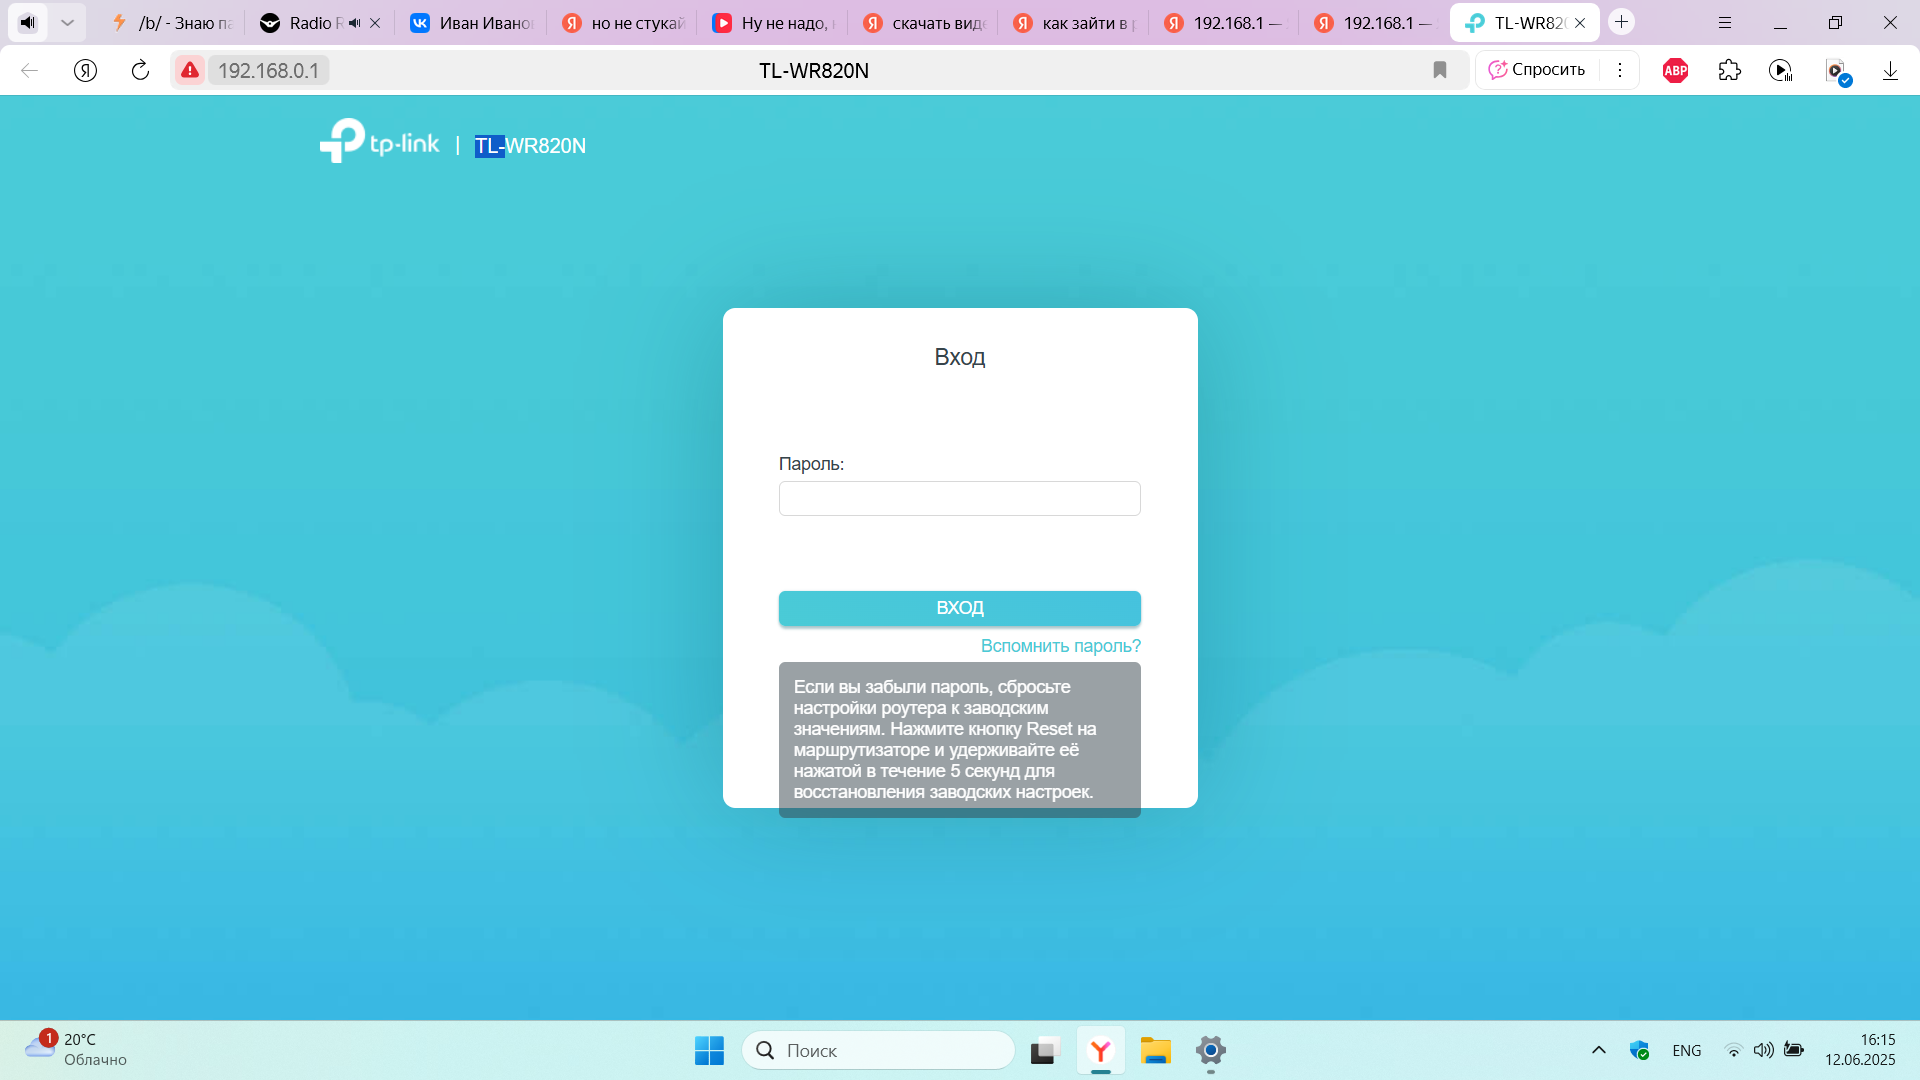The height and width of the screenshot is (1080, 1920).
Task: Open the ABP Adblock Plus extension
Action: pos(1675,70)
